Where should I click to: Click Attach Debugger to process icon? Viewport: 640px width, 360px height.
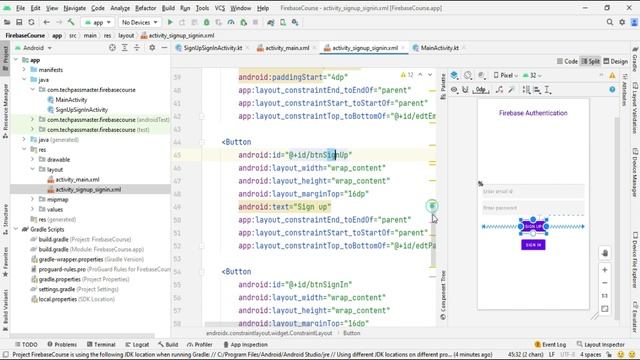point(244,22)
